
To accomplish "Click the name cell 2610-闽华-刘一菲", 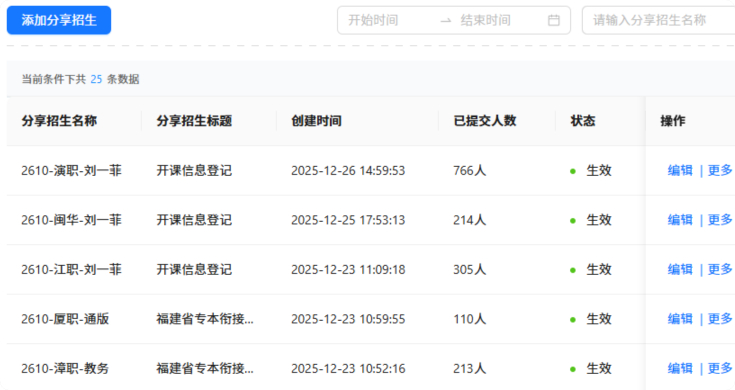I will 71,220.
